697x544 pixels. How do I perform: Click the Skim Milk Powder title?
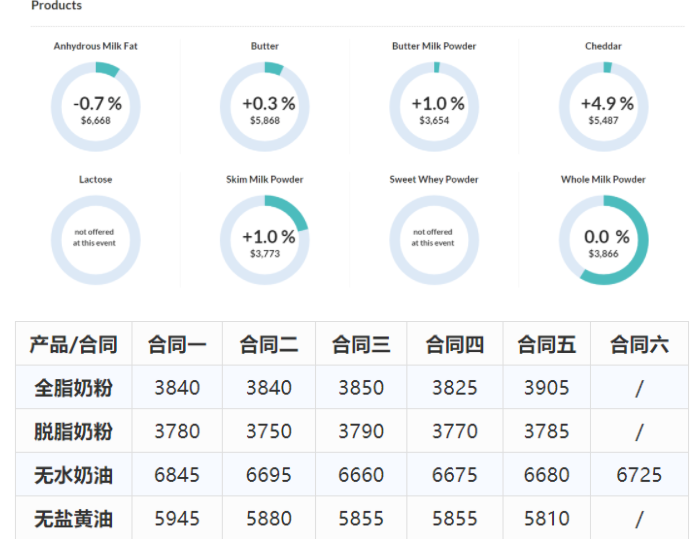[265, 180]
